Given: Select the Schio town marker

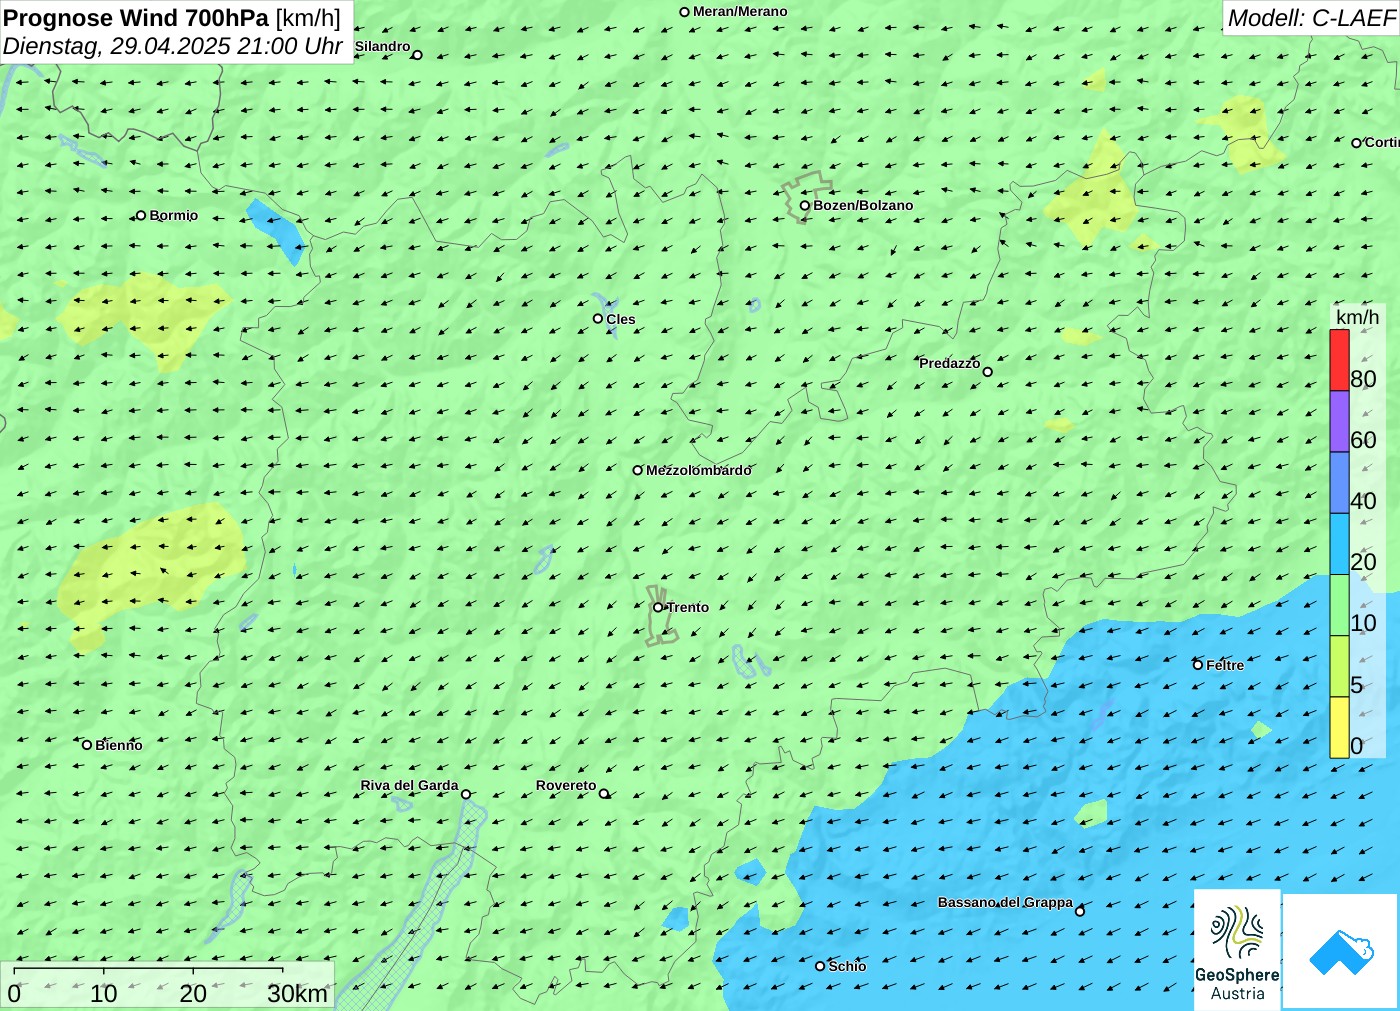Looking at the screenshot, I should pyautogui.click(x=820, y=966).
